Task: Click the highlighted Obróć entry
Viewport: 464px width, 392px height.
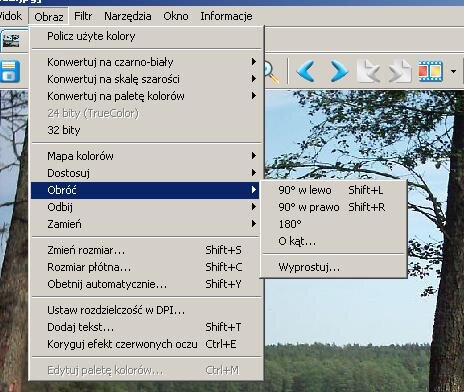Action: [145, 190]
